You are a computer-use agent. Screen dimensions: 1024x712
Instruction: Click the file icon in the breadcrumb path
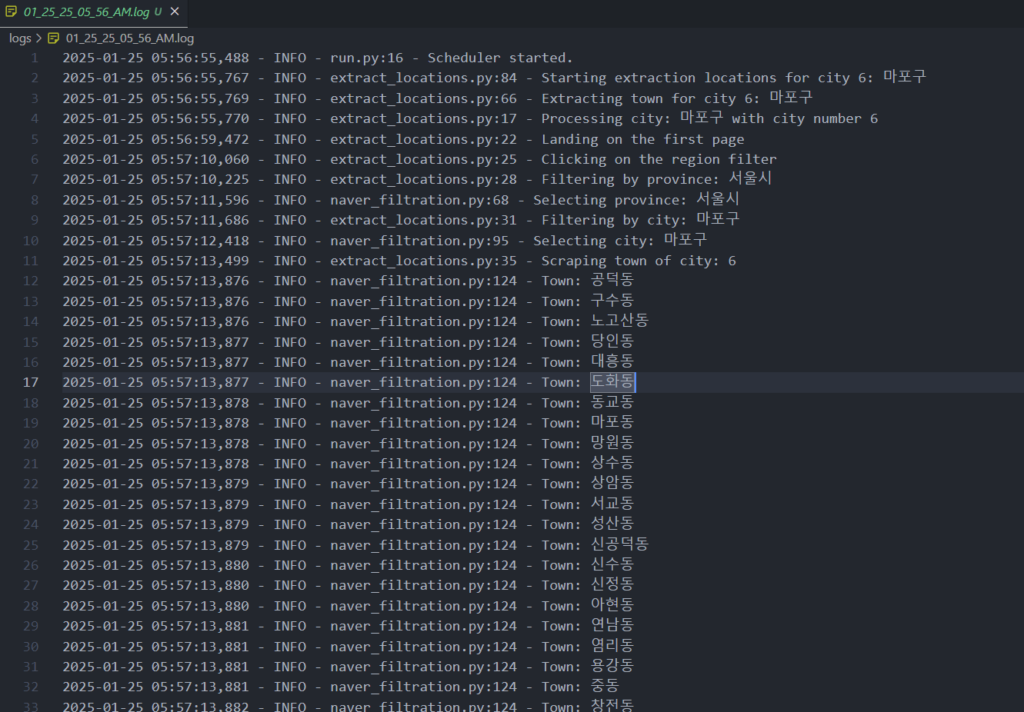54,38
